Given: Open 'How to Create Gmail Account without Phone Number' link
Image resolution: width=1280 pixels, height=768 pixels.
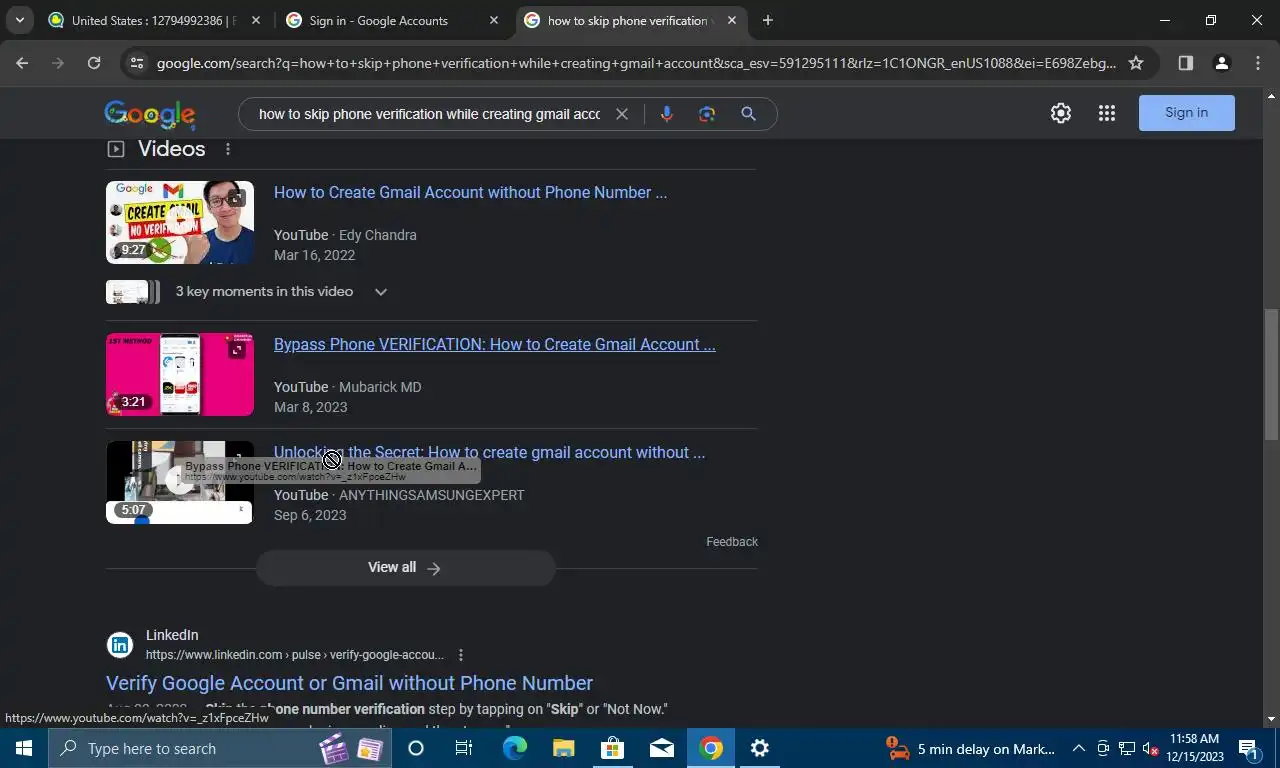Looking at the screenshot, I should pos(470,192).
